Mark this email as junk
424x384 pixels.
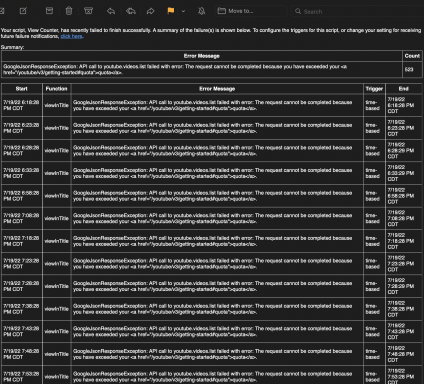88,11
